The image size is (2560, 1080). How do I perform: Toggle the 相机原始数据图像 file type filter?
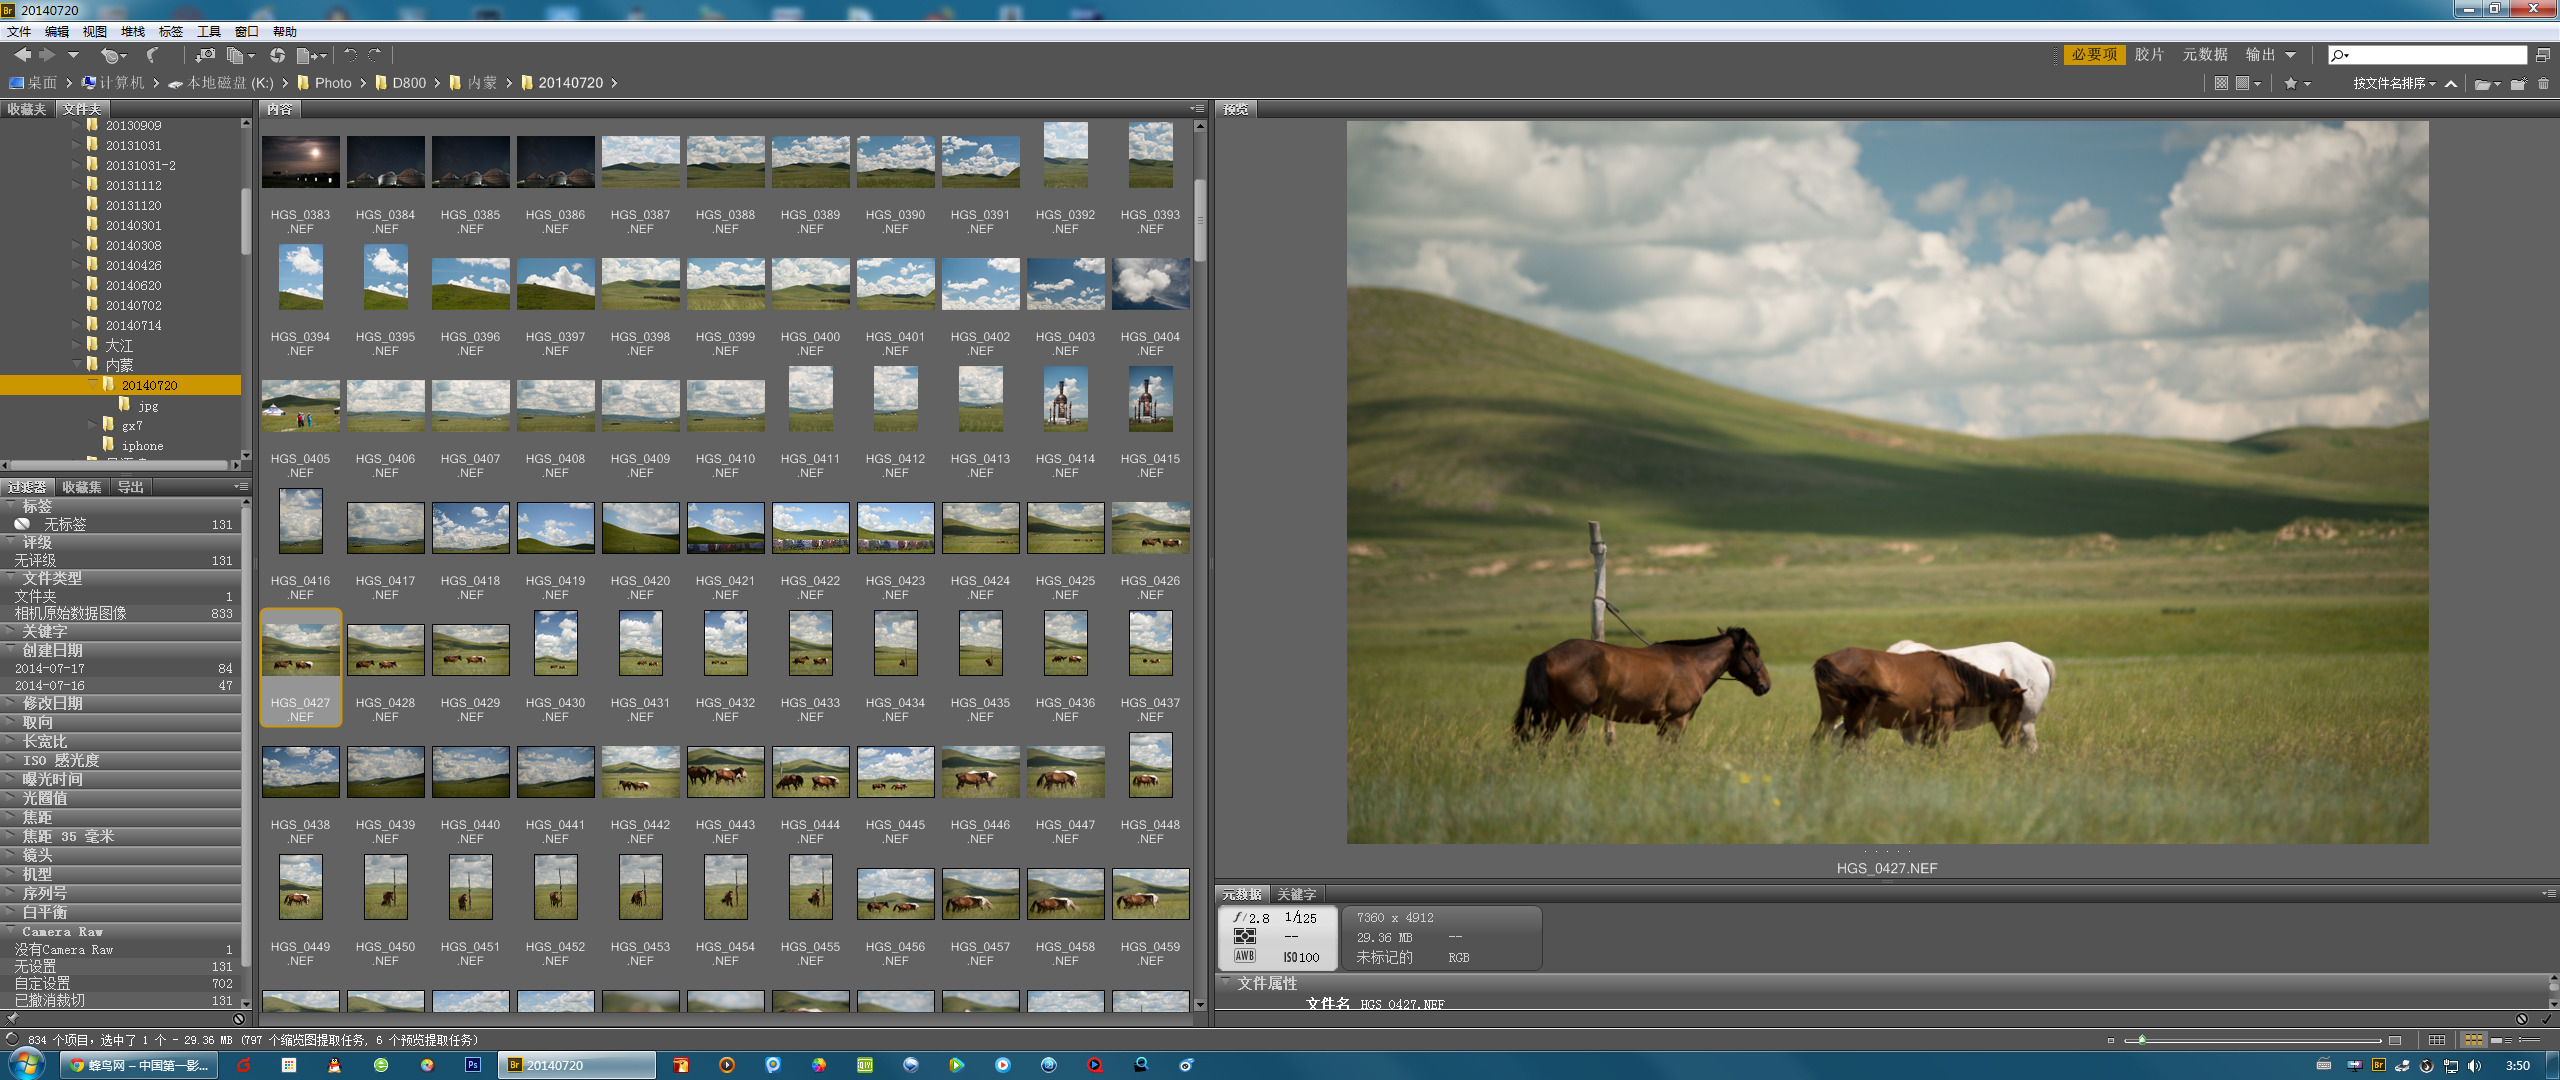(x=121, y=613)
